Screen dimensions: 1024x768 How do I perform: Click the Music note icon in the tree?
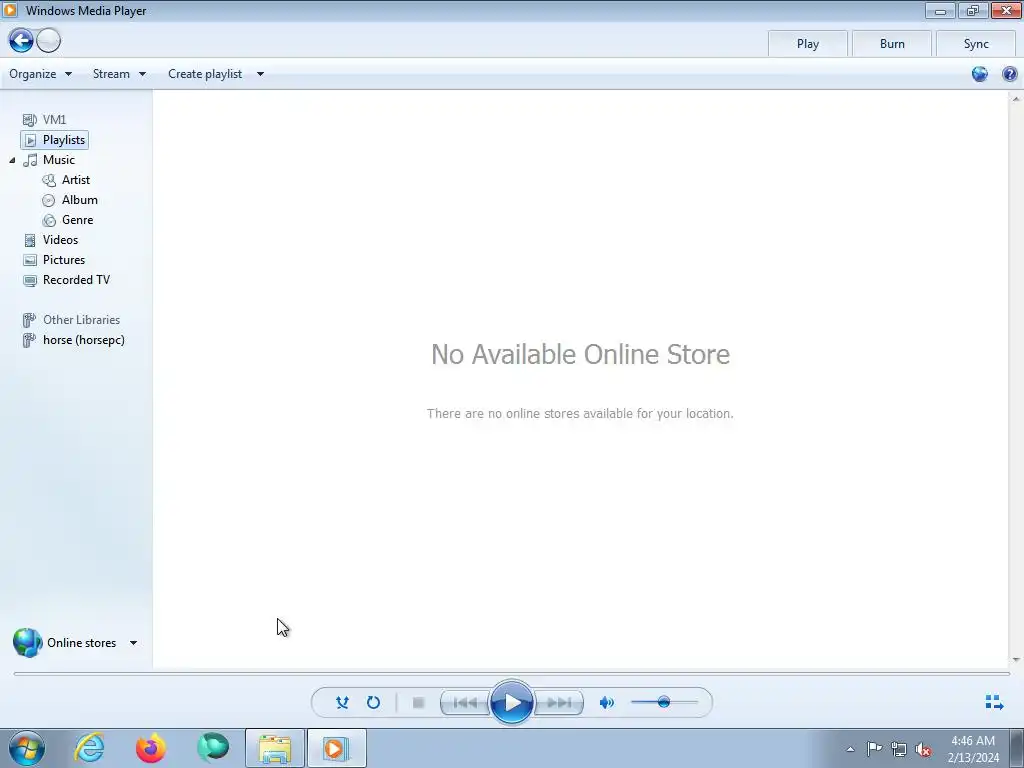tap(30, 160)
